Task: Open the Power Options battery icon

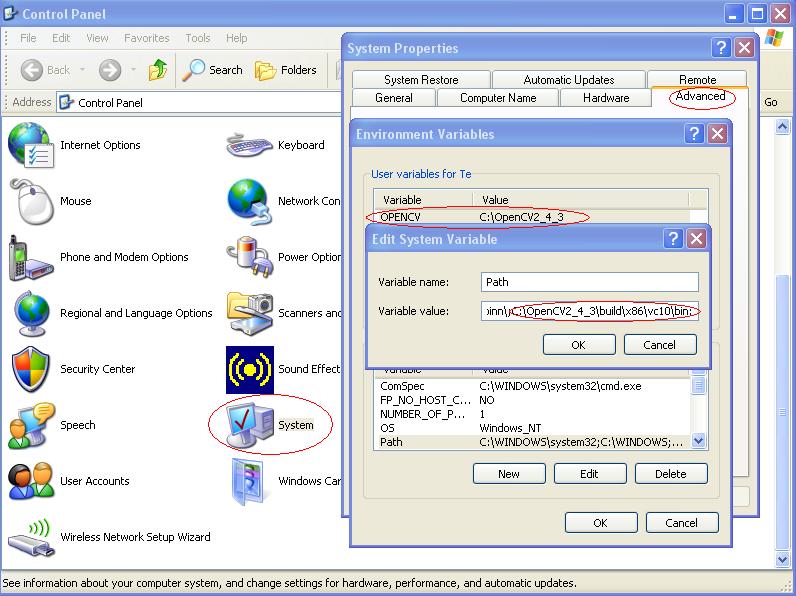Action: tap(249, 257)
